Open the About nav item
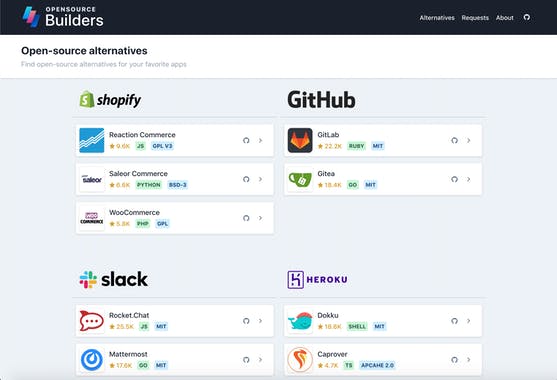Image resolution: width=557 pixels, height=380 pixels. [504, 18]
